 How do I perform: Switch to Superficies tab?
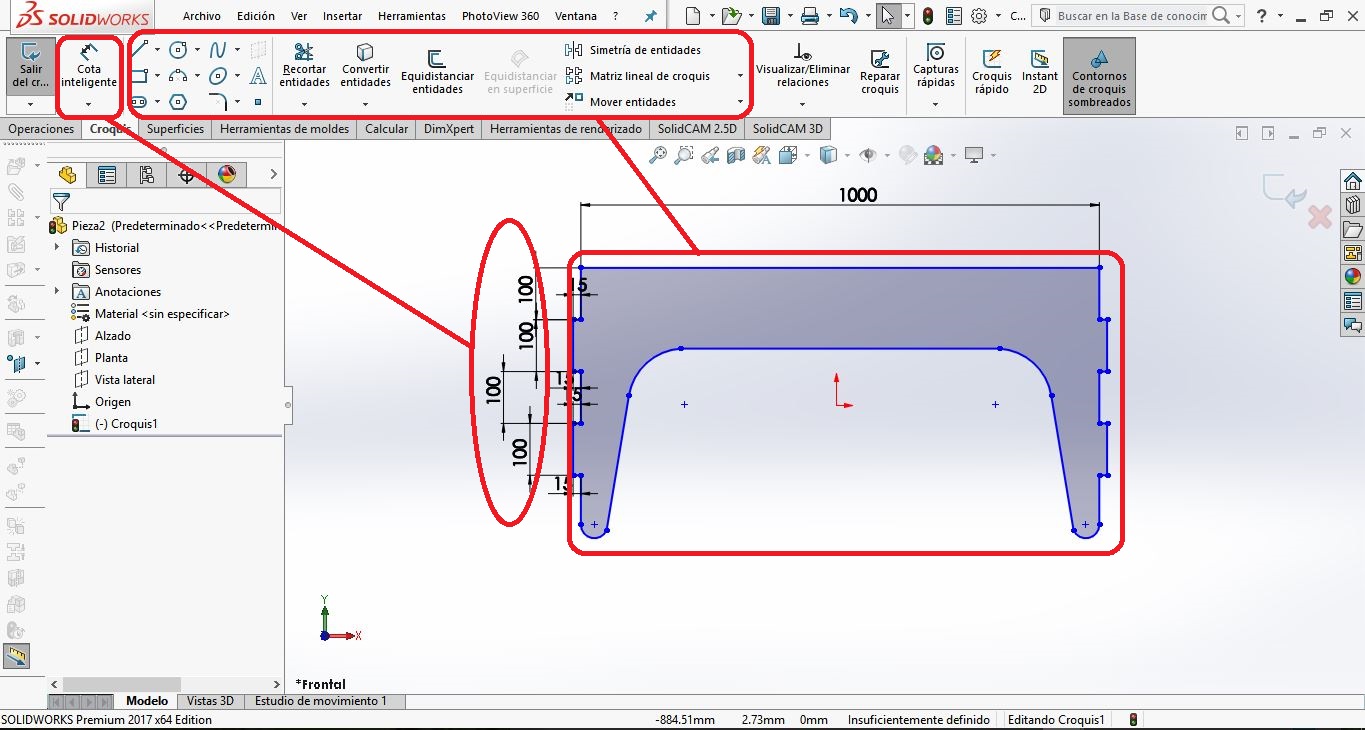coord(175,129)
